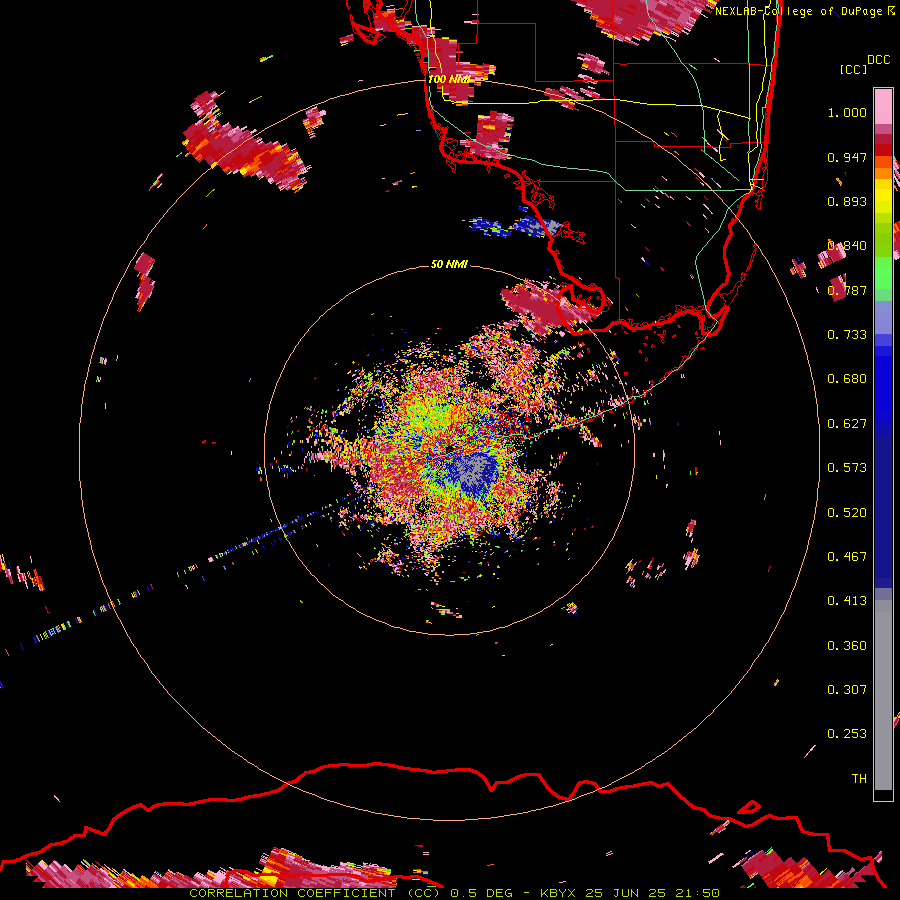900x900 pixels.
Task: Click the 0.627 scale value
Action: pyautogui.click(x=847, y=424)
